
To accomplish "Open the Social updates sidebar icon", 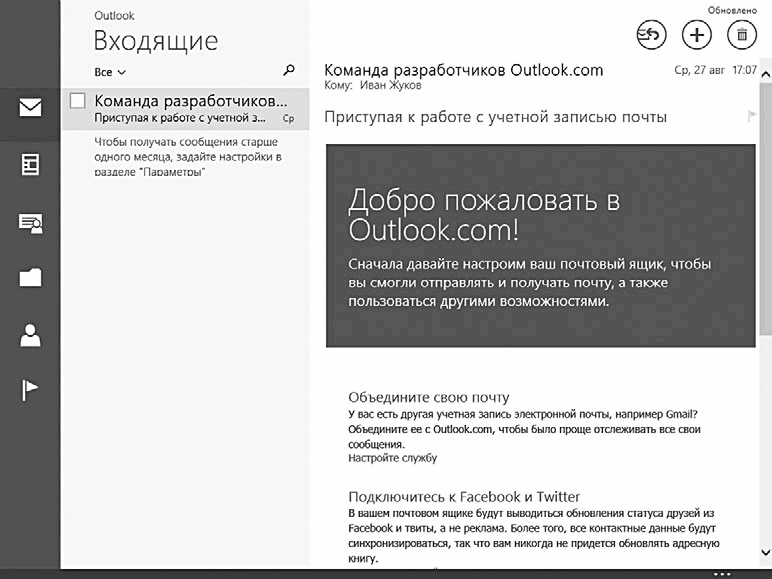I will [31, 224].
